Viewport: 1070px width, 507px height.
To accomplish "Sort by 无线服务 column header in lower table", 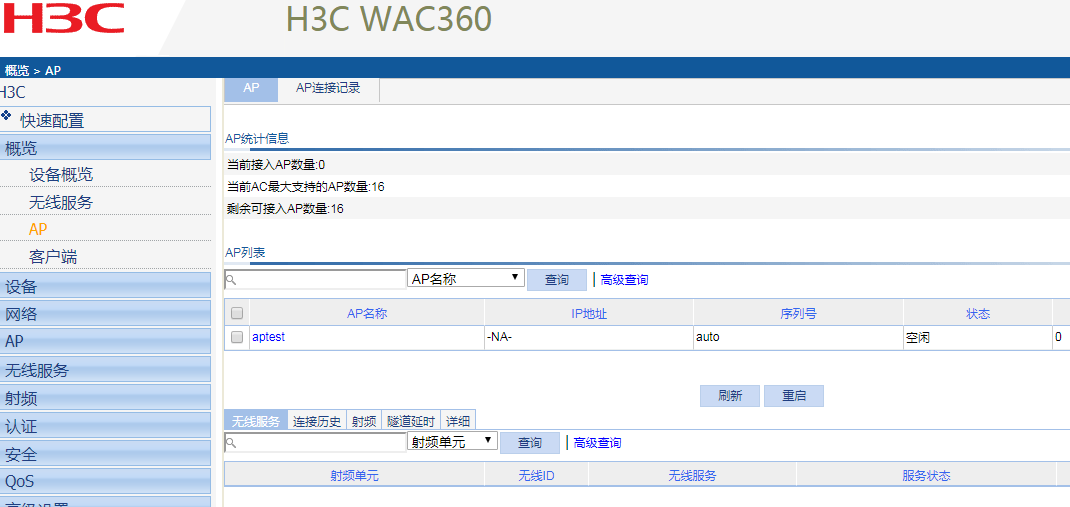I will pyautogui.click(x=693, y=476).
